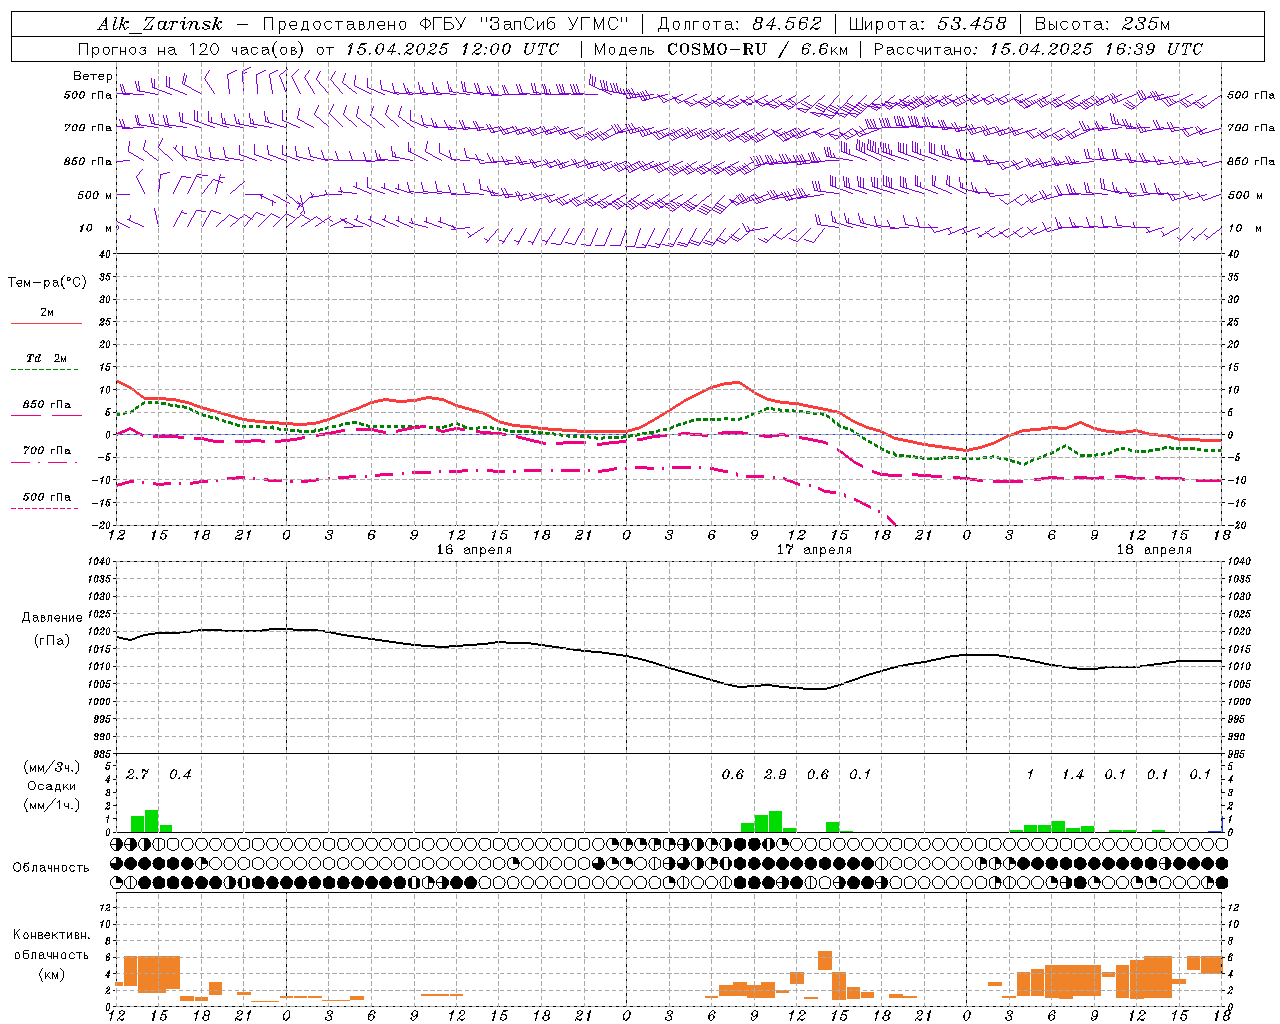
Task: Click the Td 2м legend entry
Action: coord(47,359)
